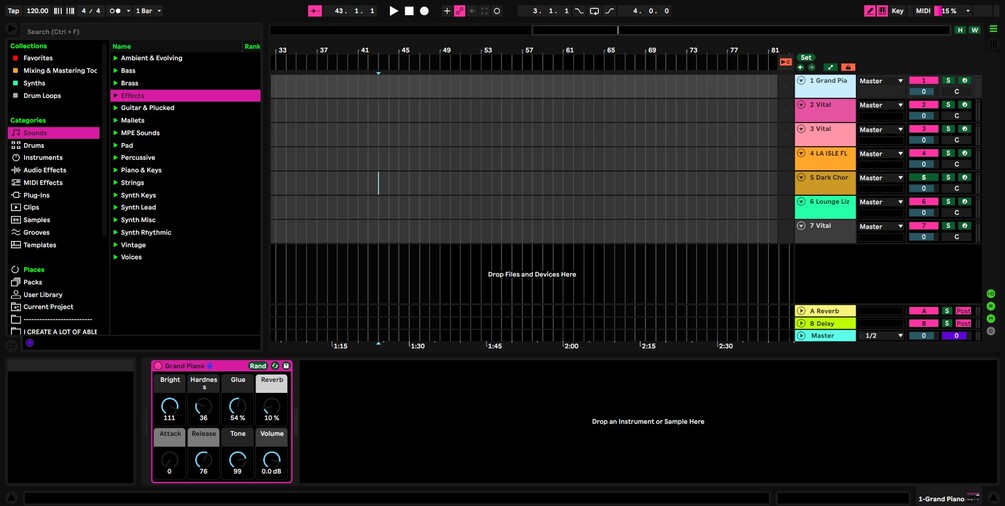Image resolution: width=1005 pixels, height=506 pixels.
Task: Adjust the Bright knob
Action: click(170, 406)
